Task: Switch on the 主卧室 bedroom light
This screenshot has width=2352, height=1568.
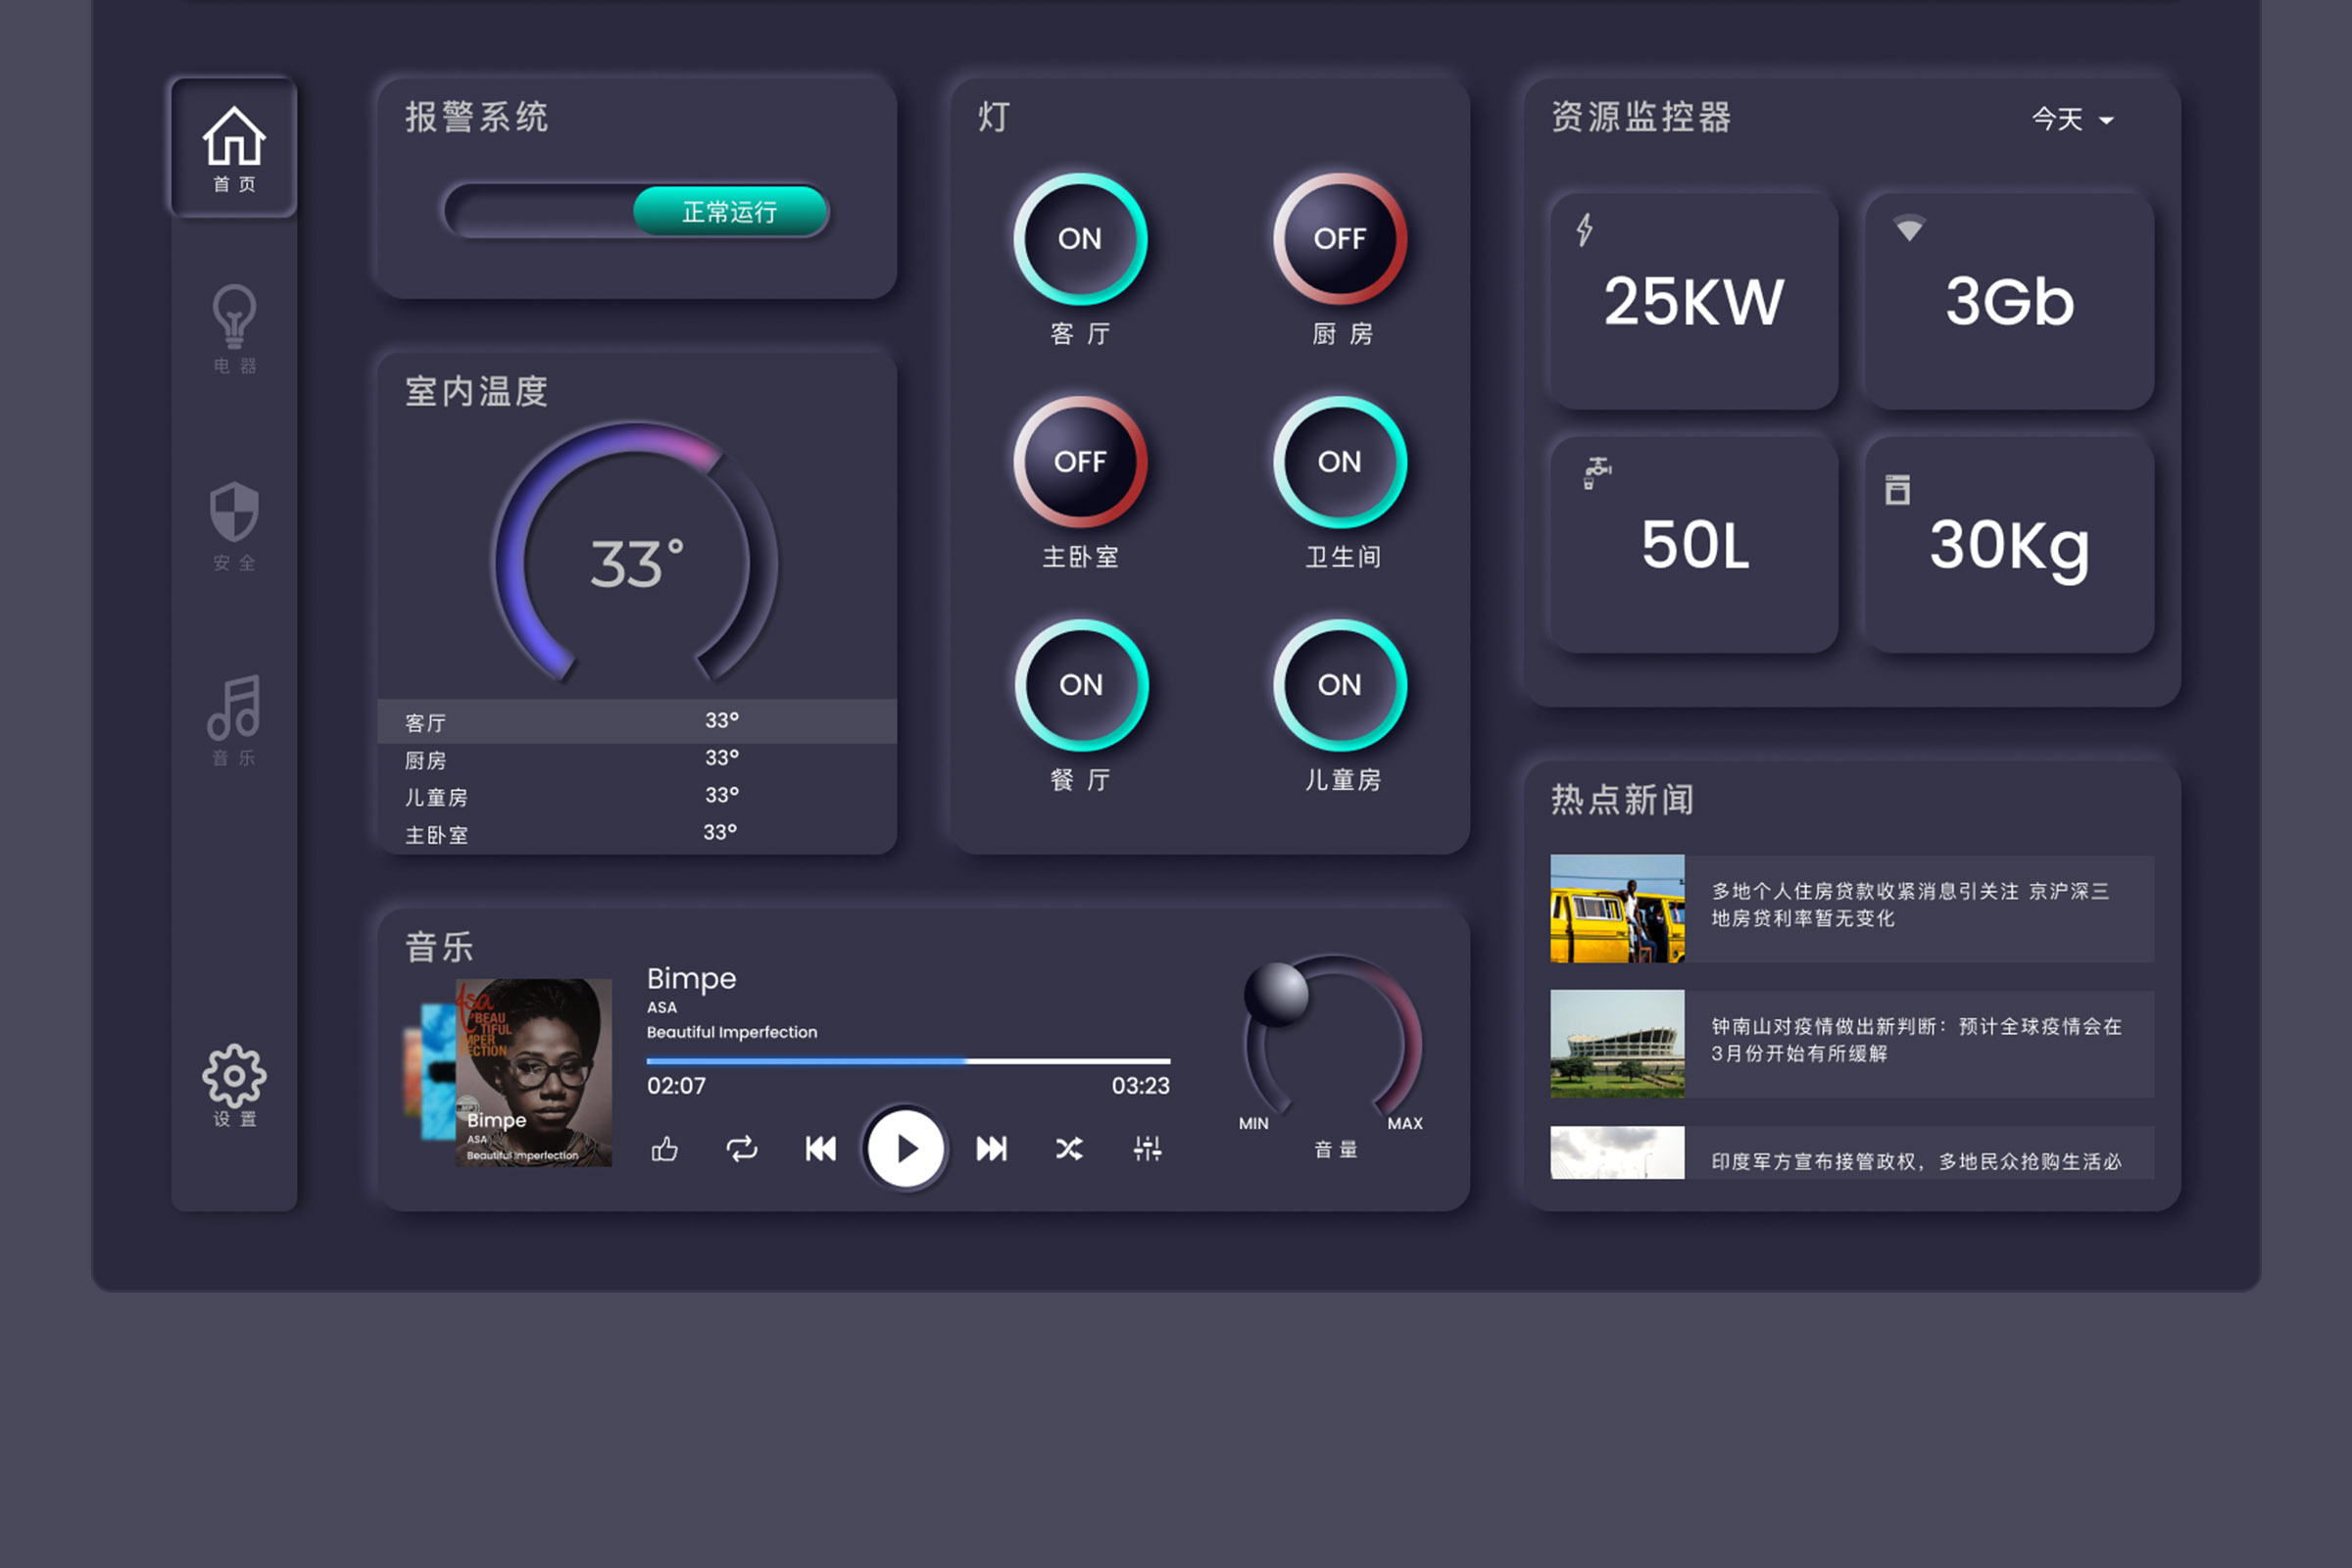Action: tap(1080, 462)
